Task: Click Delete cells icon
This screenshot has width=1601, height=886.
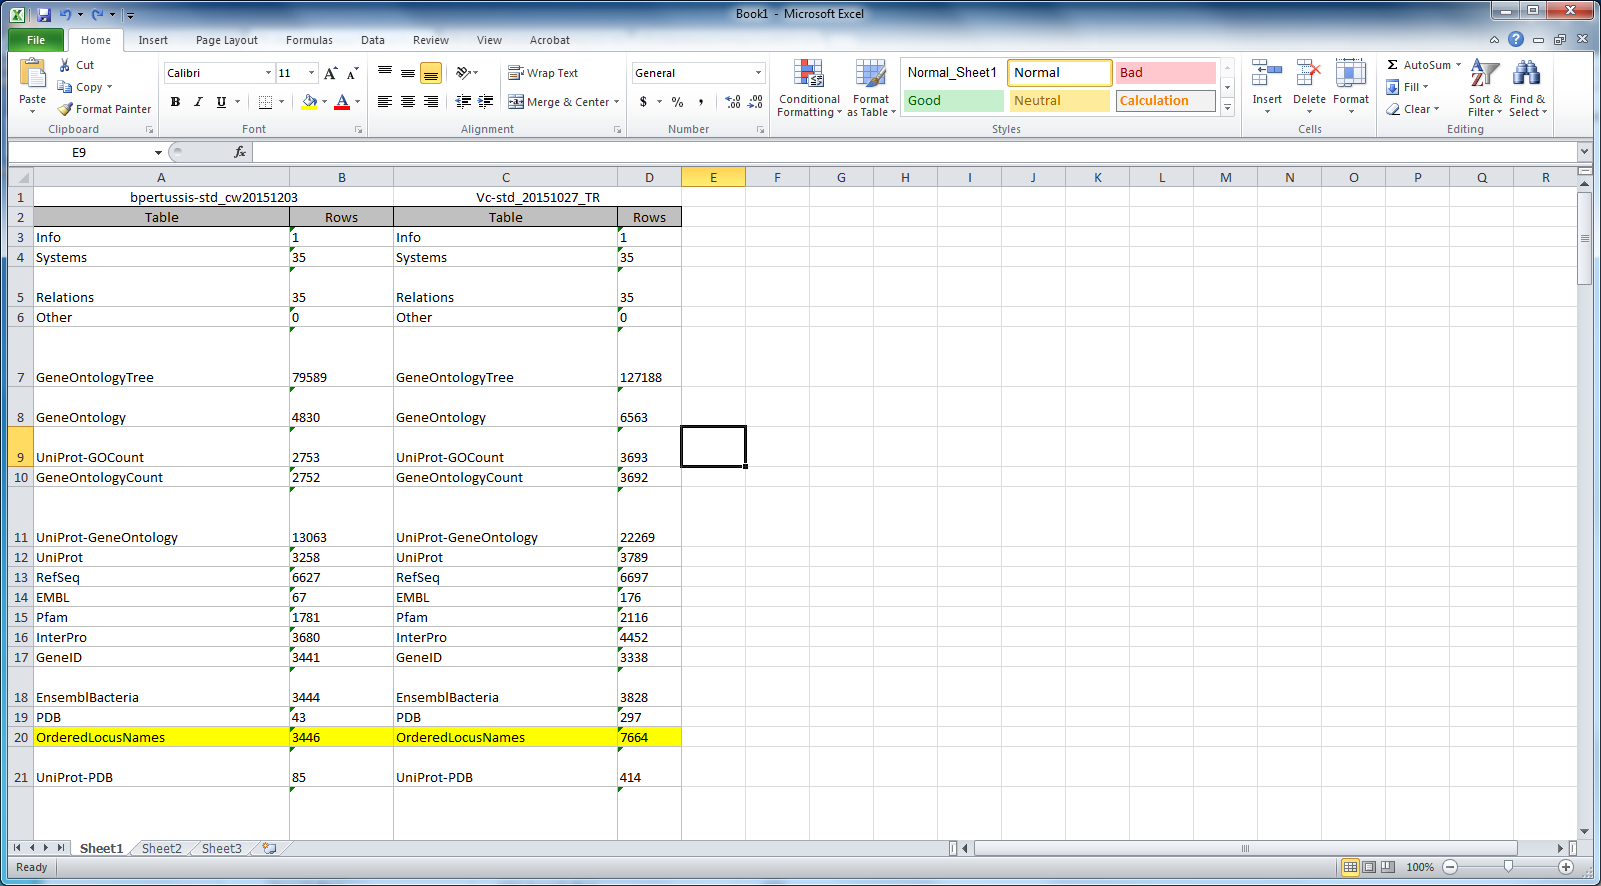Action: (x=1309, y=75)
